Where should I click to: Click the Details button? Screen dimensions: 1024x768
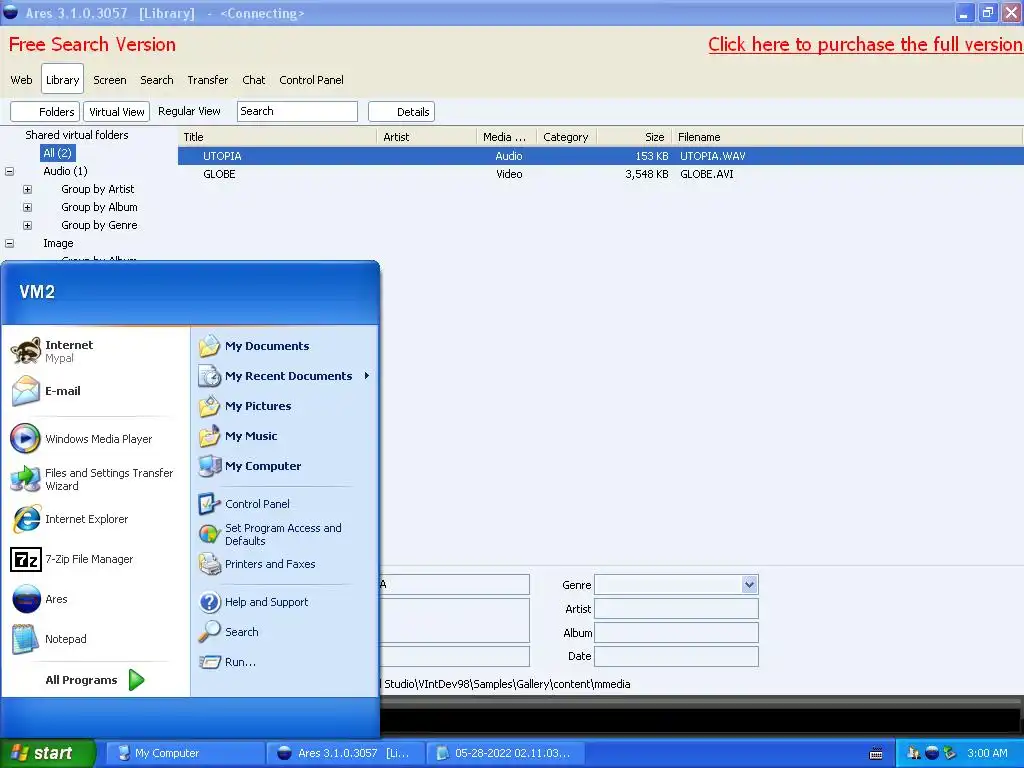click(401, 112)
